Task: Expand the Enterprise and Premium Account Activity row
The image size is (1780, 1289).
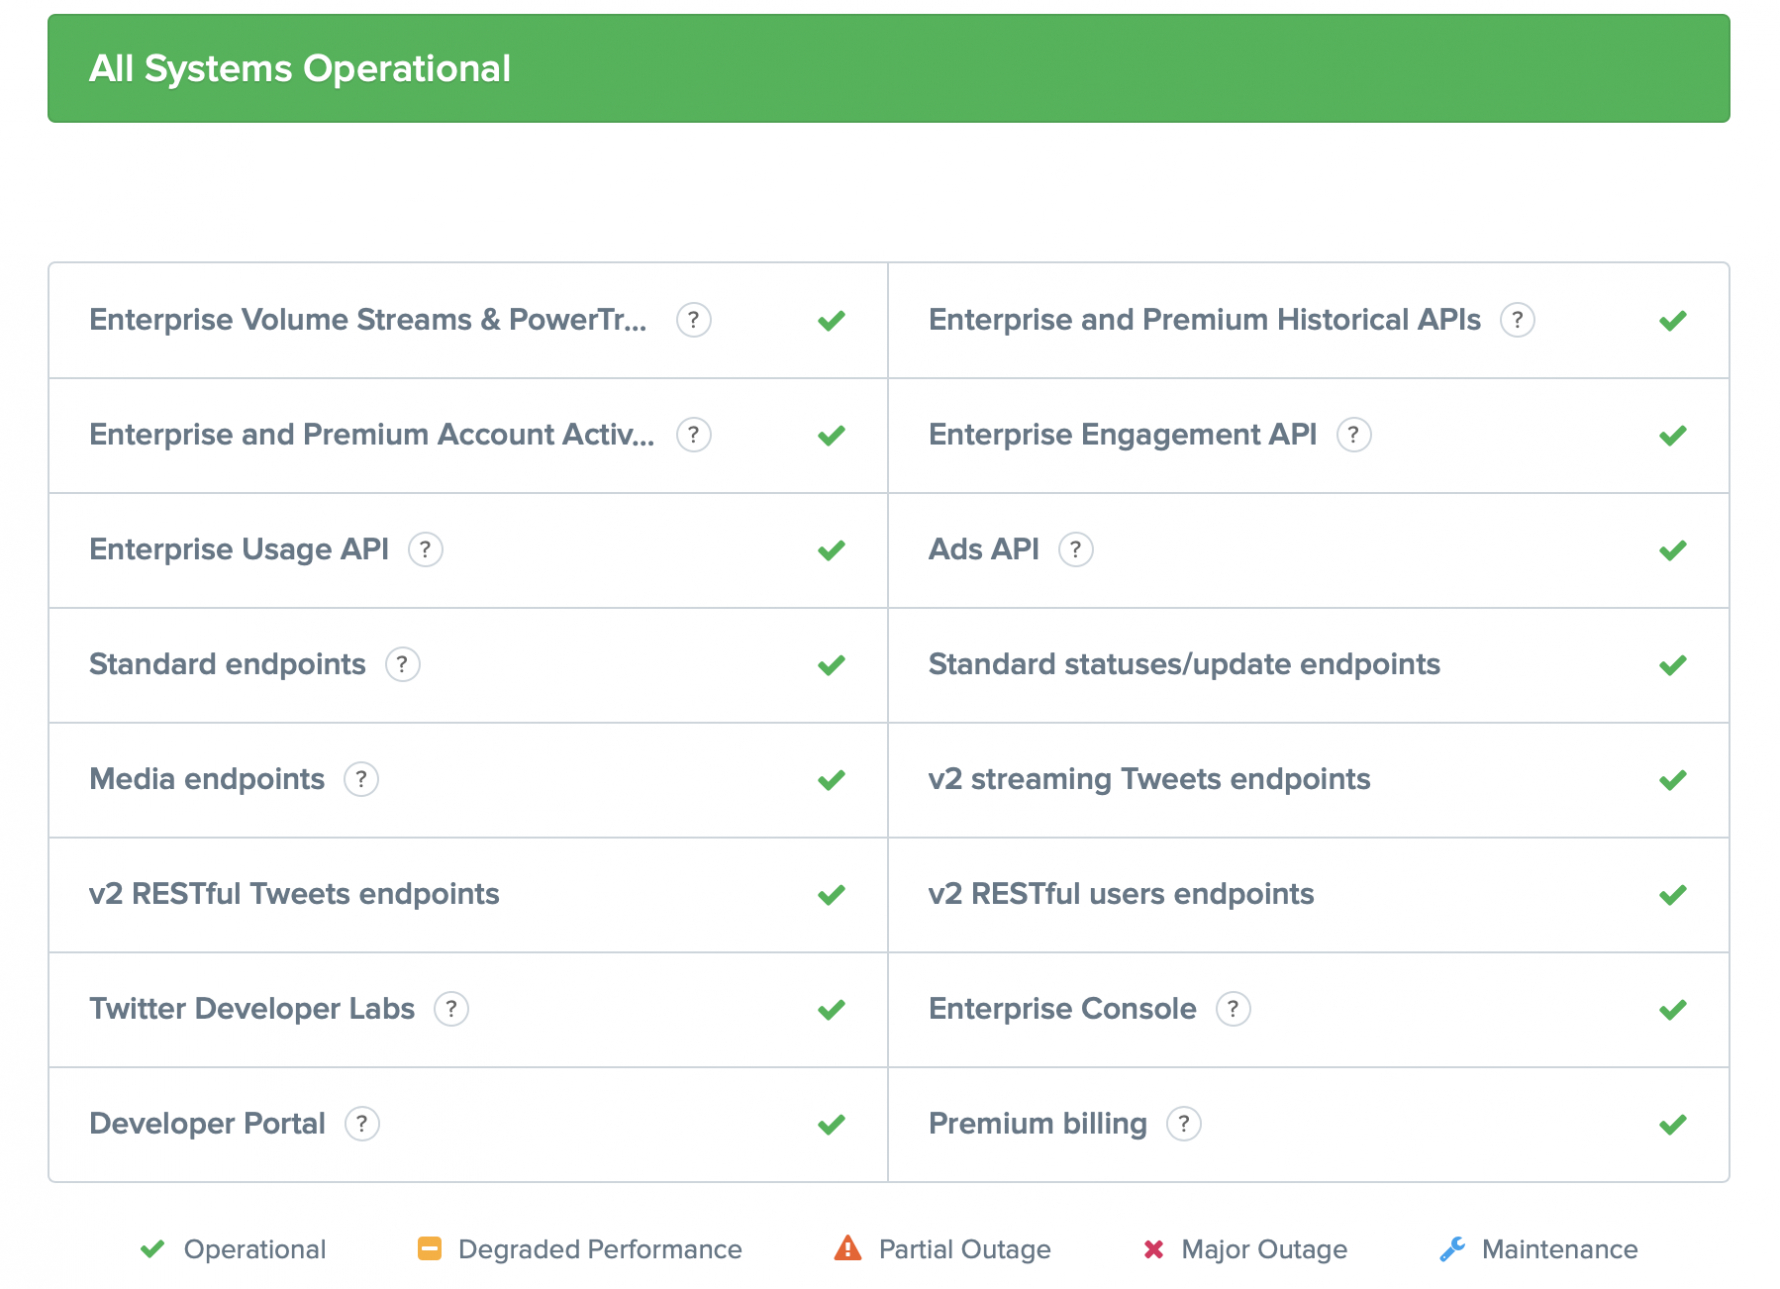Action: pyautogui.click(x=693, y=435)
